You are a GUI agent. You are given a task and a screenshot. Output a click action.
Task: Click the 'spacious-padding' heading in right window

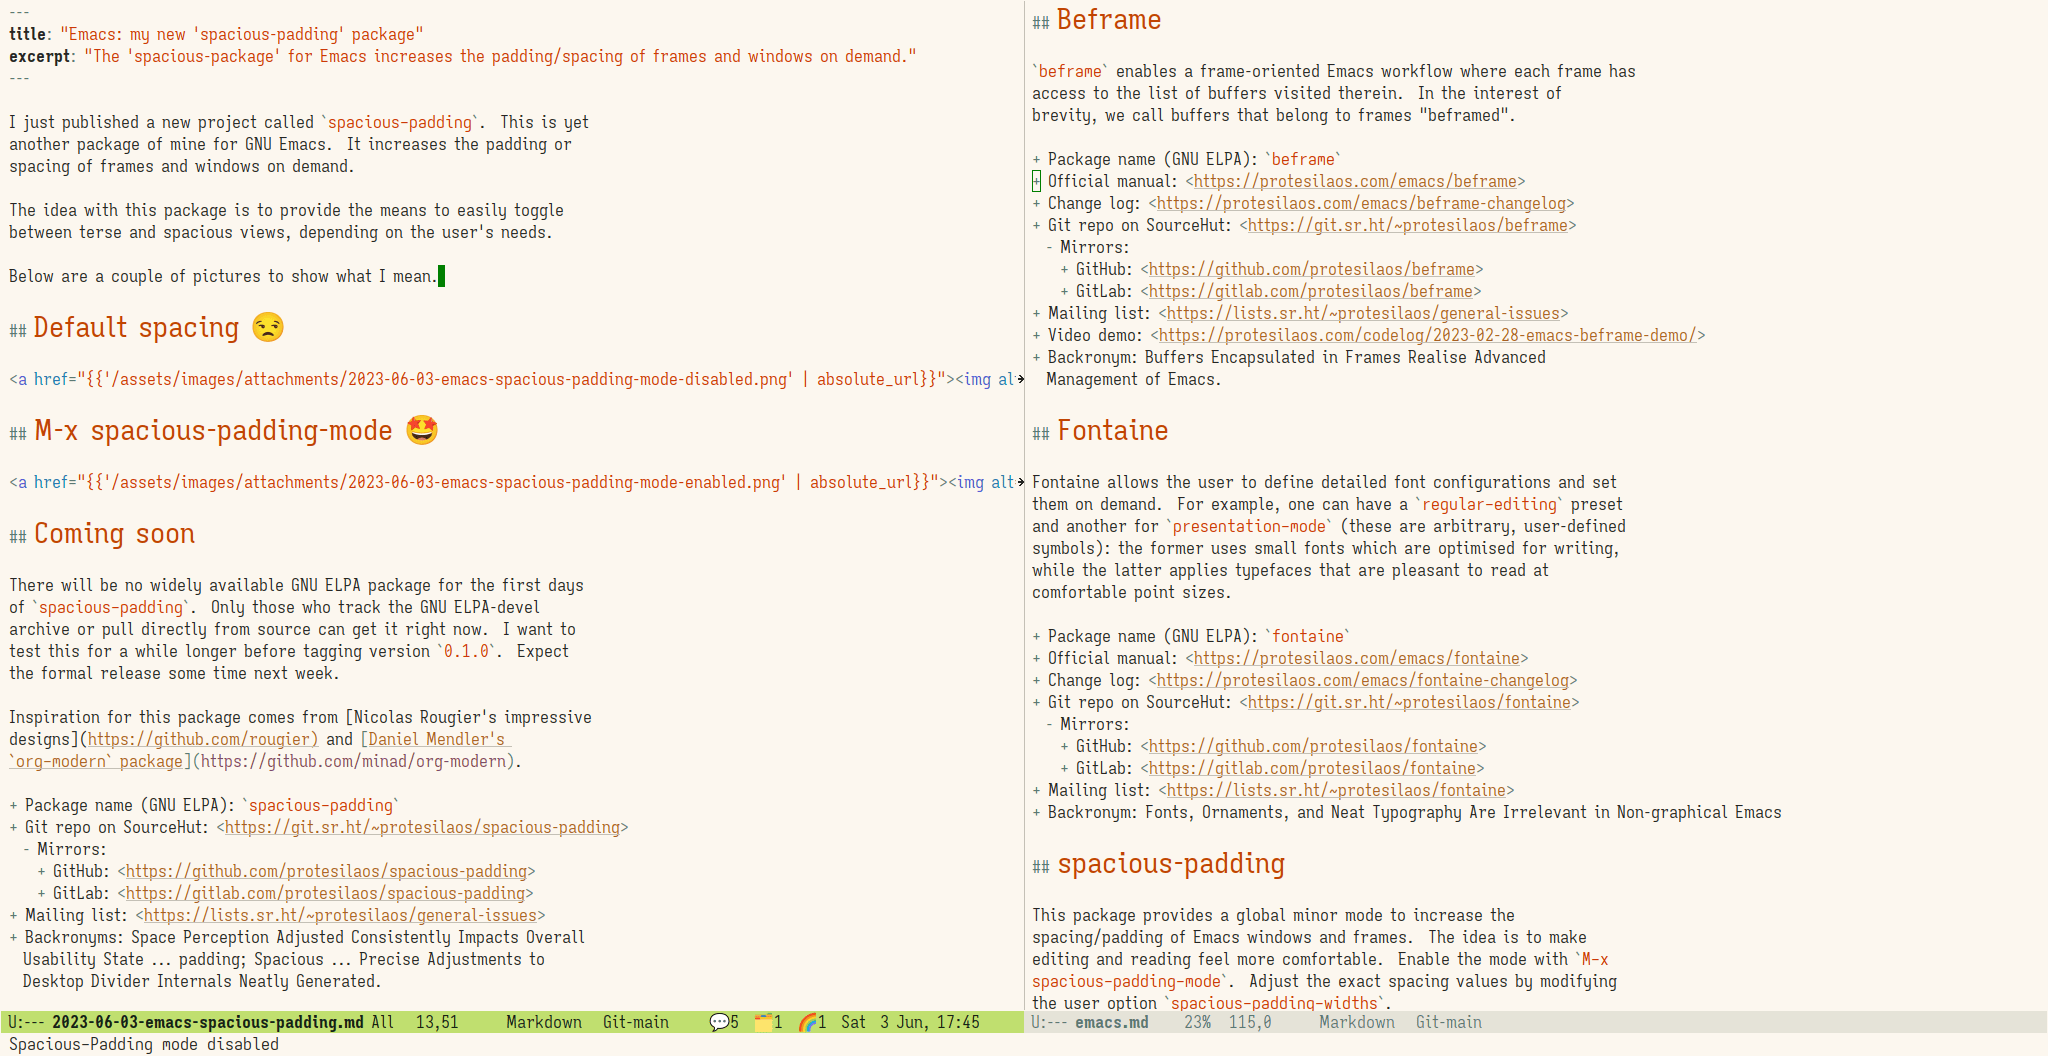point(1171,863)
